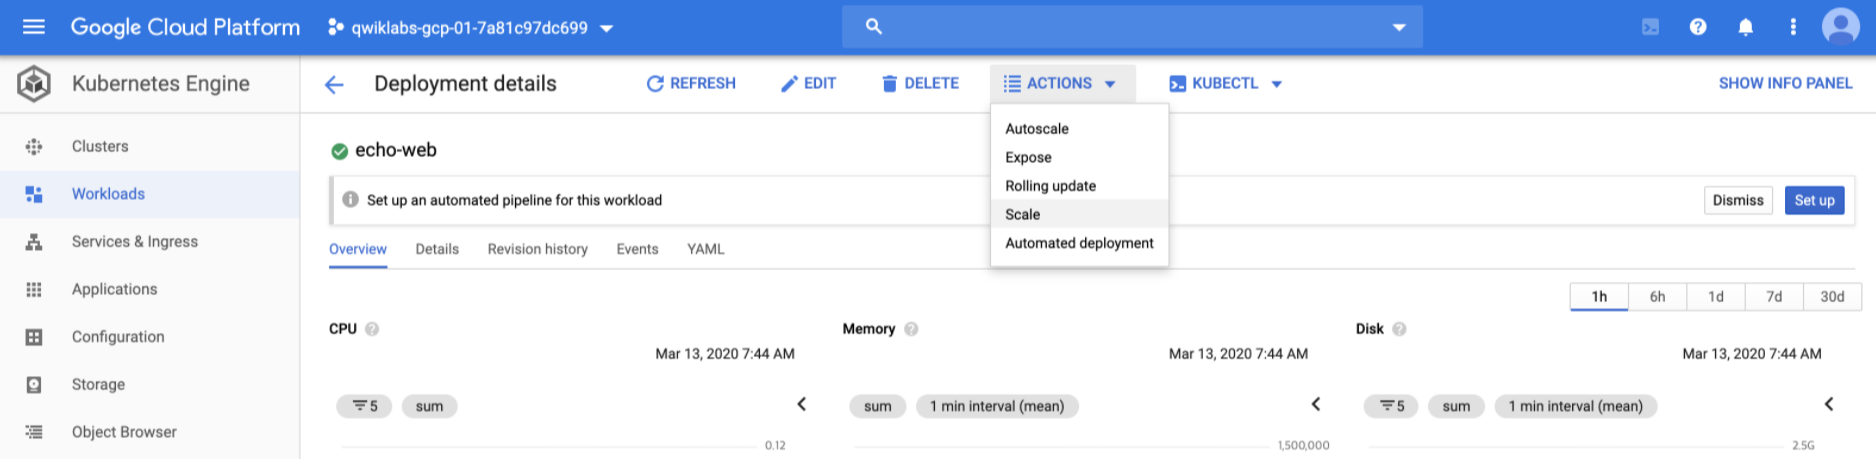Viewport: 1876px width, 459px height.
Task: Open the YAML tab
Action: click(x=706, y=249)
